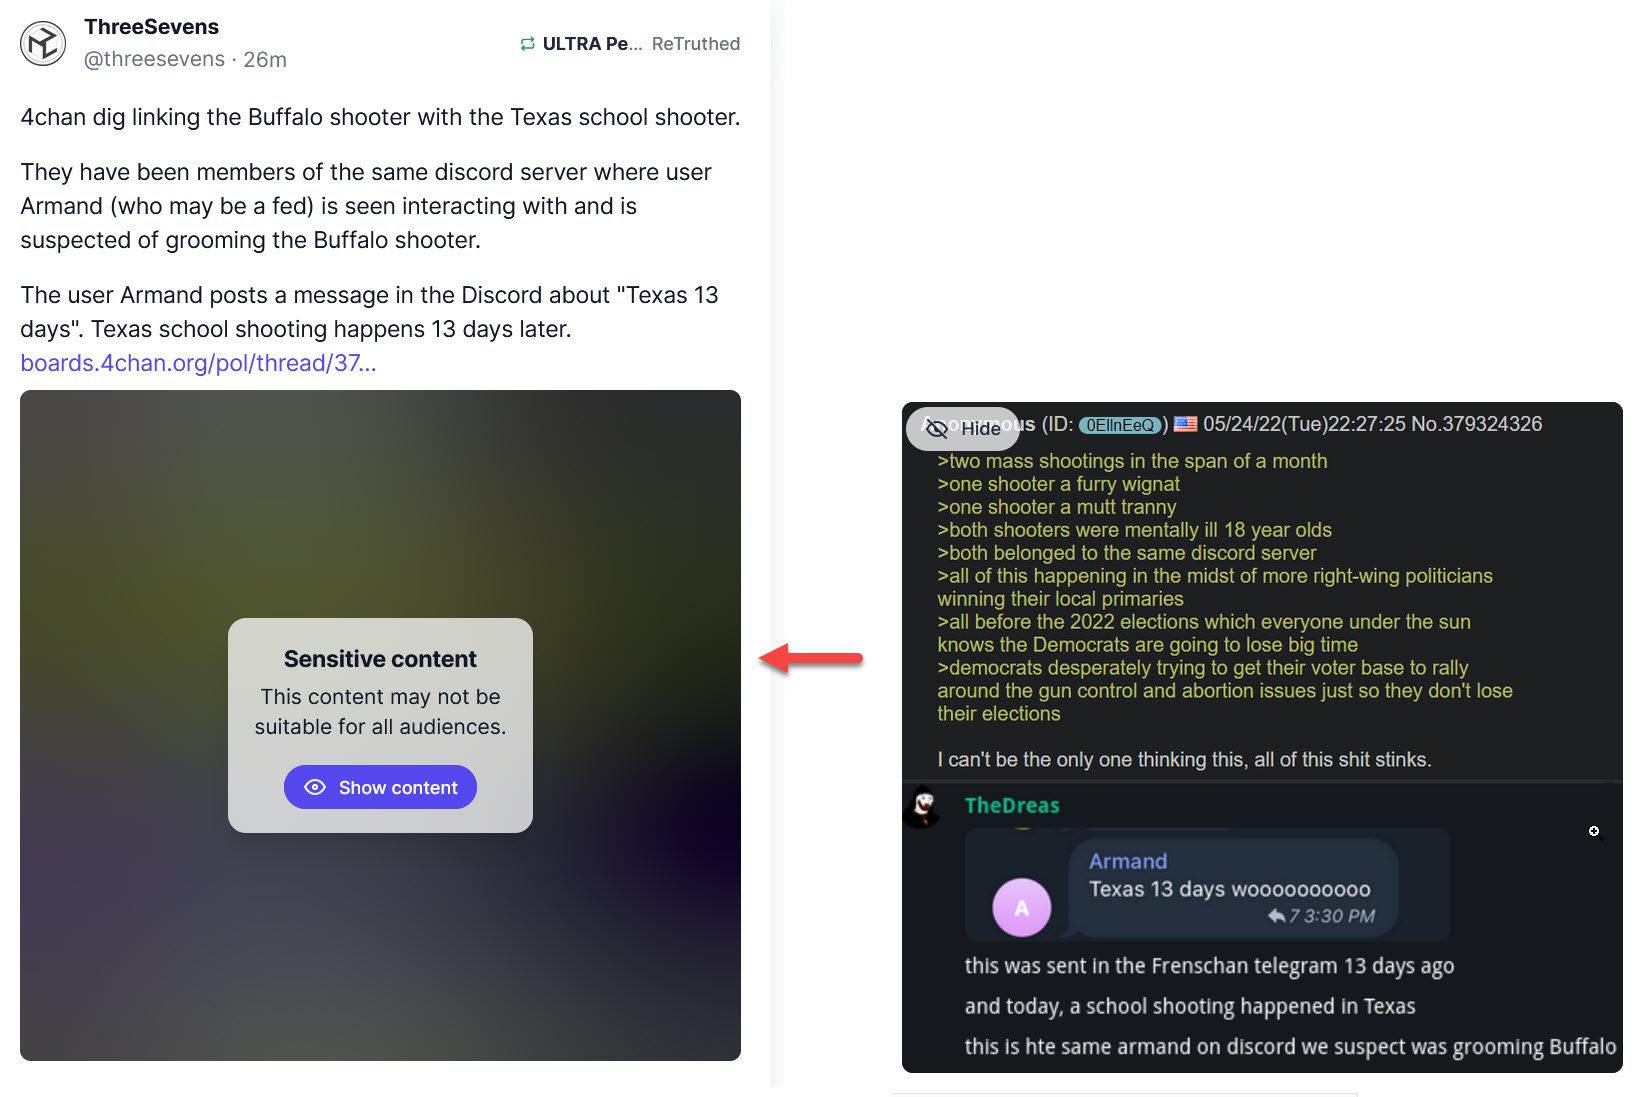Click Armand's purple avatar circle
Screen dimensions: 1637x1097
coord(1021,907)
